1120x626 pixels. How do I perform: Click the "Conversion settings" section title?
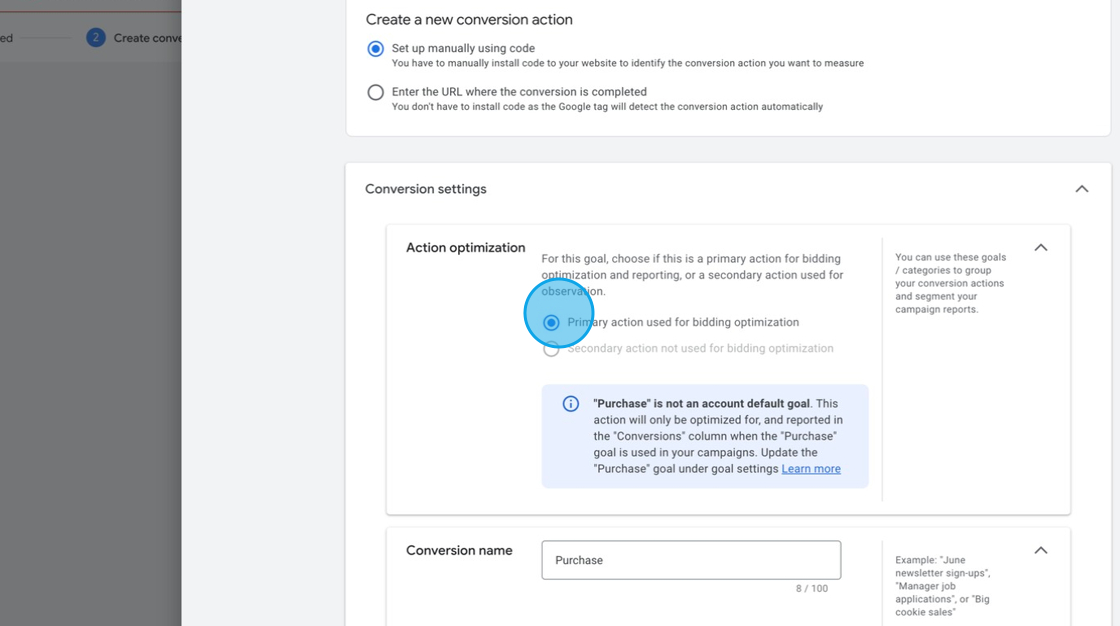coord(426,189)
